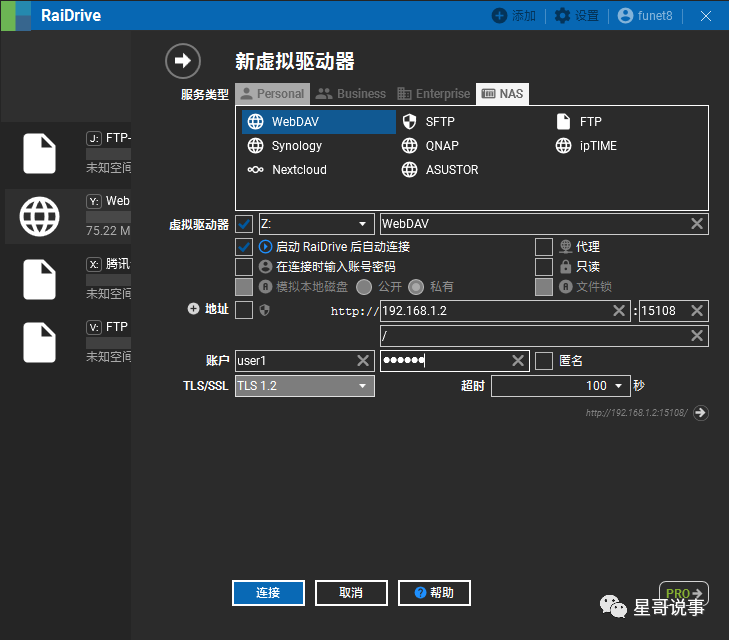The image size is (729, 640).
Task: Select the SFTP service type
Action: click(x=440, y=122)
